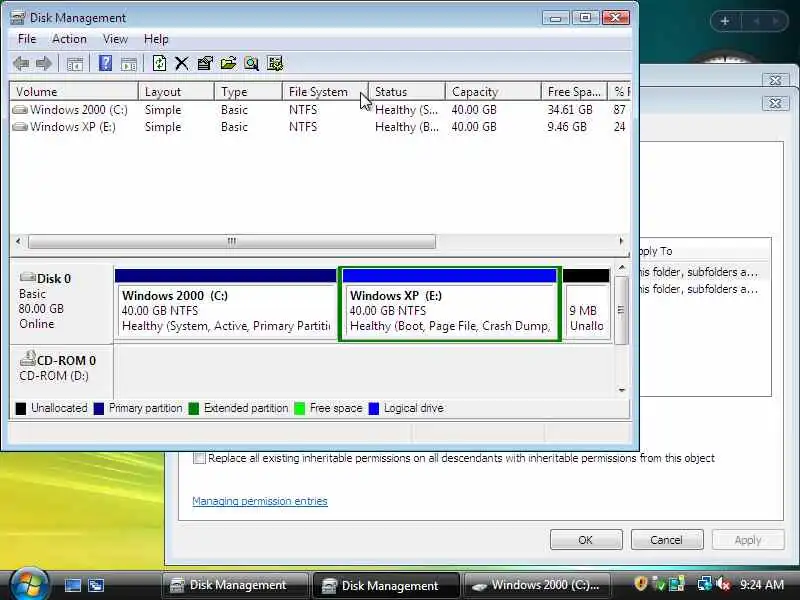The image size is (800, 600).
Task: Click the Disk 0 drive icon
Action: 28,277
